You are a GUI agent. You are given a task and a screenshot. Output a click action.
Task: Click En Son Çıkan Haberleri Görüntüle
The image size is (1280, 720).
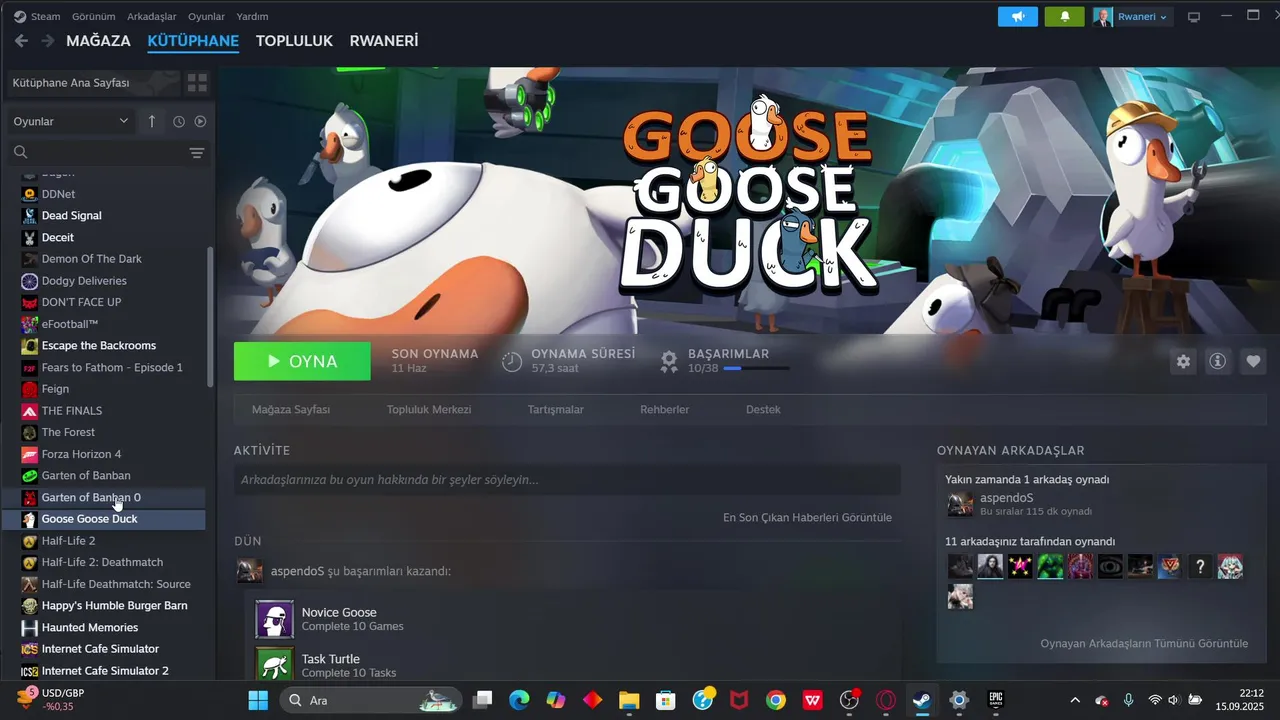(807, 518)
